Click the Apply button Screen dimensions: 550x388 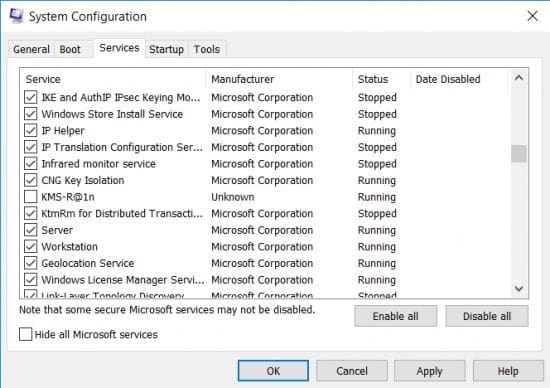point(430,371)
